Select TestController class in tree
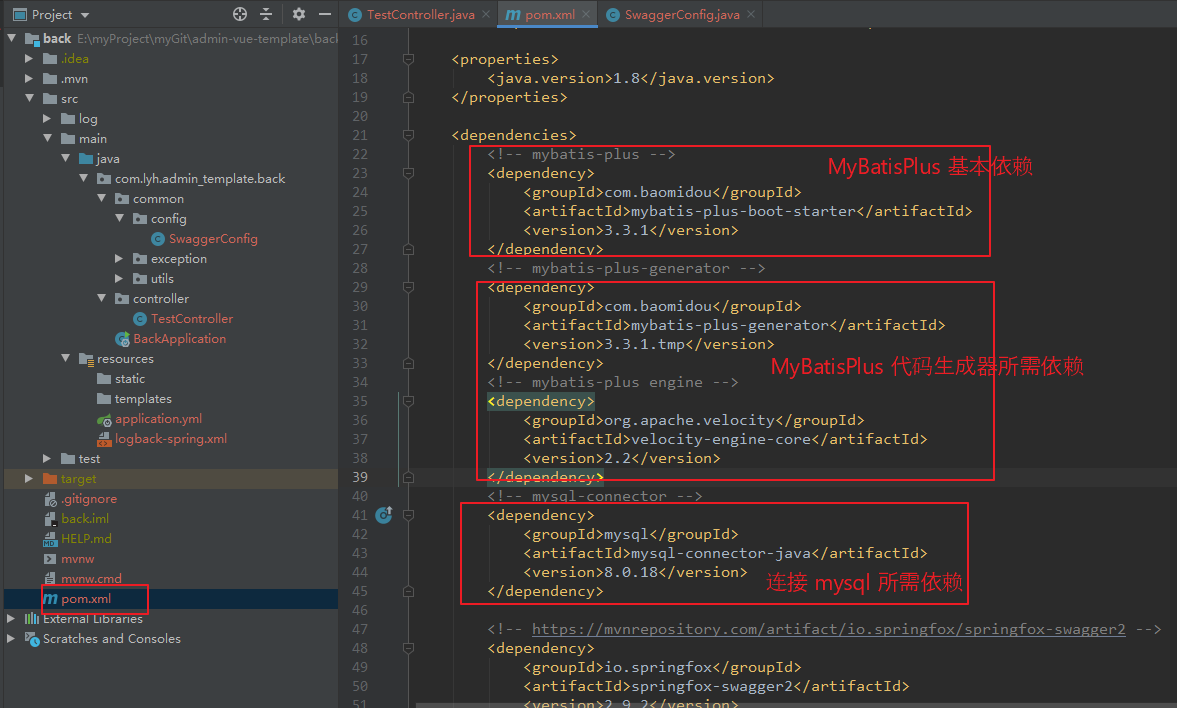Screen dimensions: 1177x708 [x=191, y=318]
